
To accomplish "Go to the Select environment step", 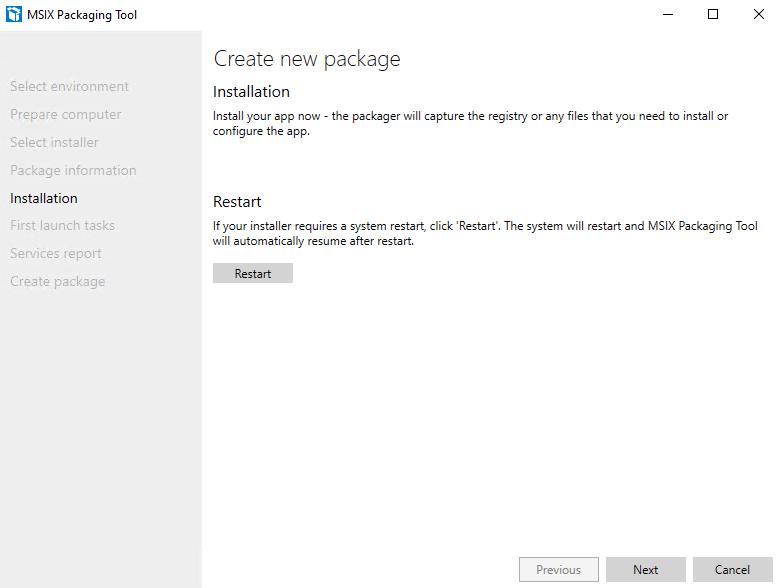I will pos(69,86).
